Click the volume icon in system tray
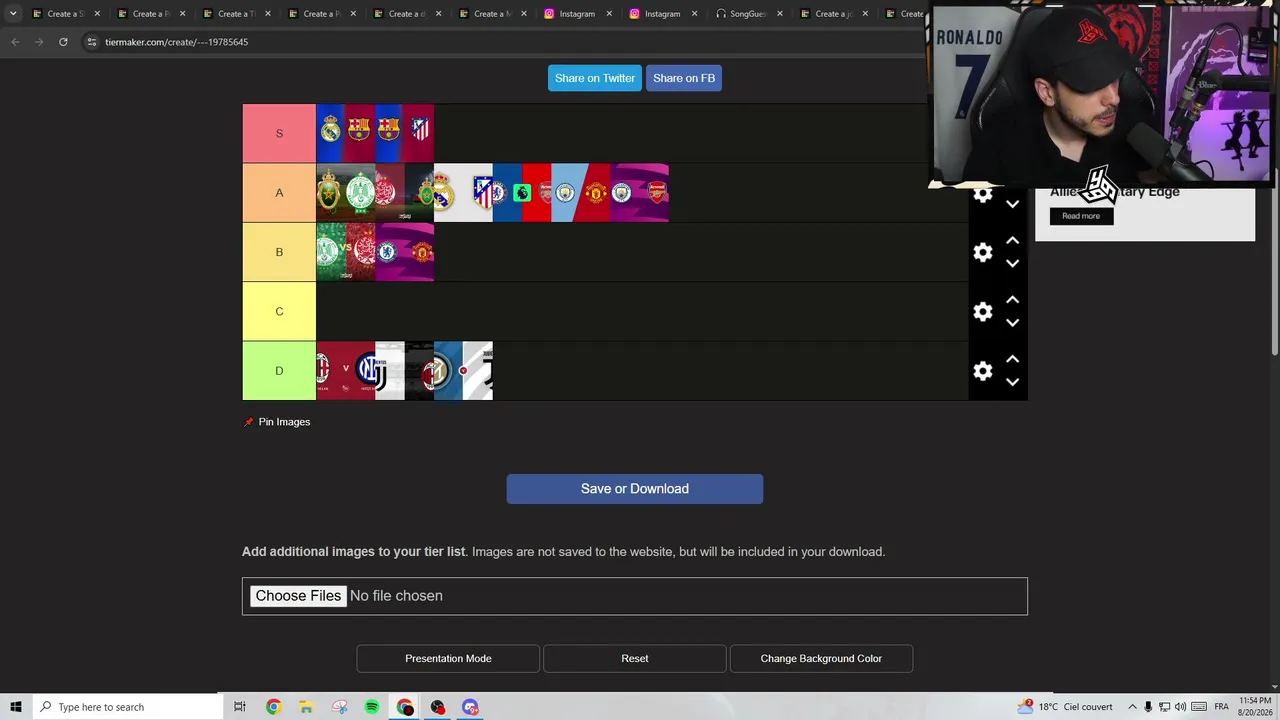 pyautogui.click(x=1181, y=707)
